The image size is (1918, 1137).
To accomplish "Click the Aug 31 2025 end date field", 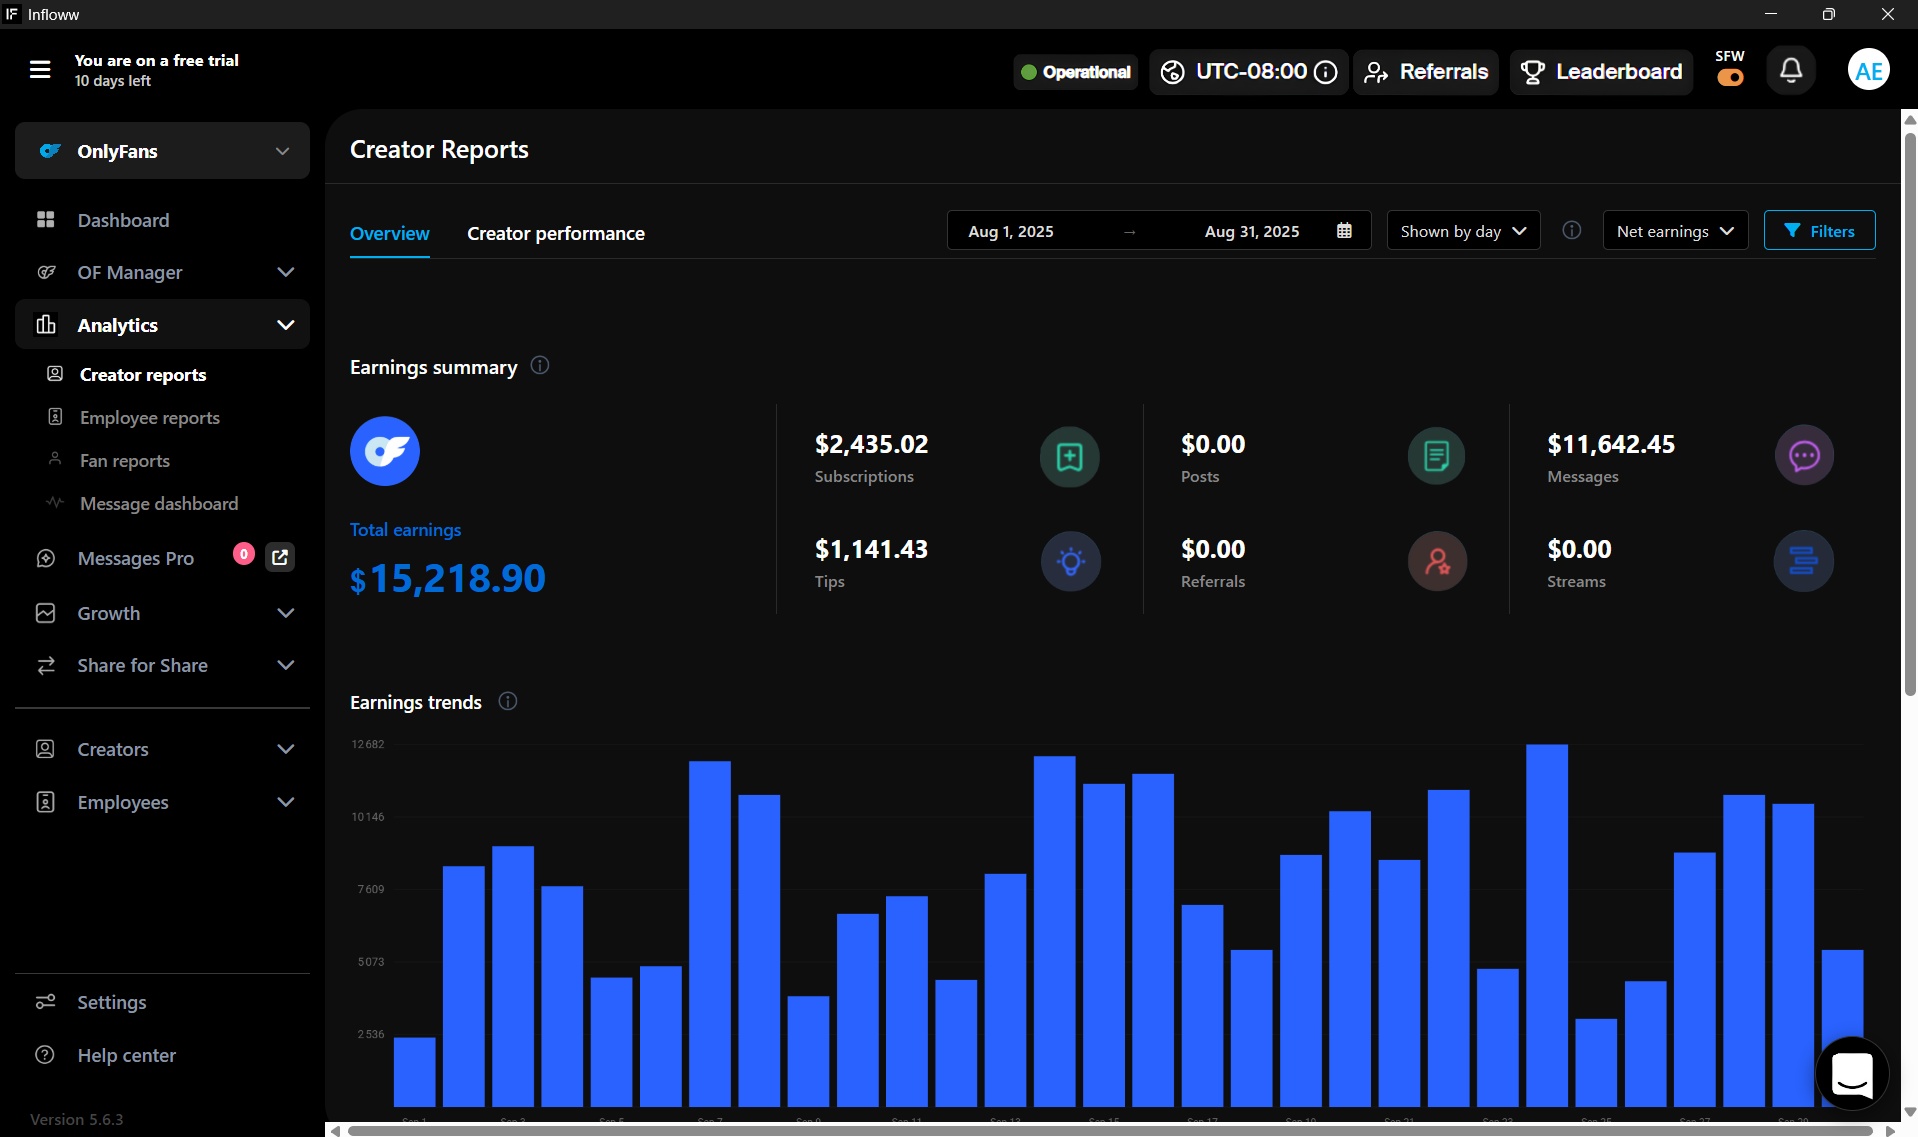I will 1252,230.
